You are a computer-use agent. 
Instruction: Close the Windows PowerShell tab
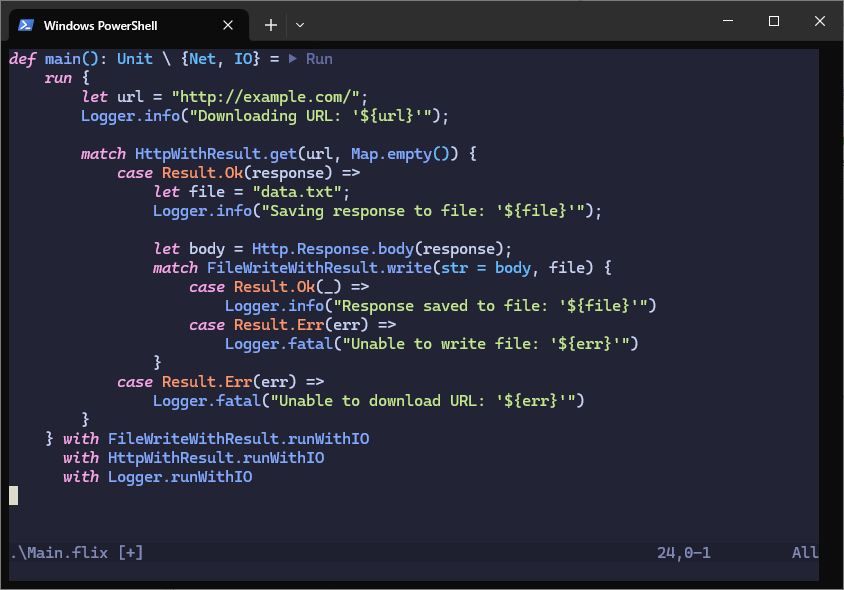228,25
